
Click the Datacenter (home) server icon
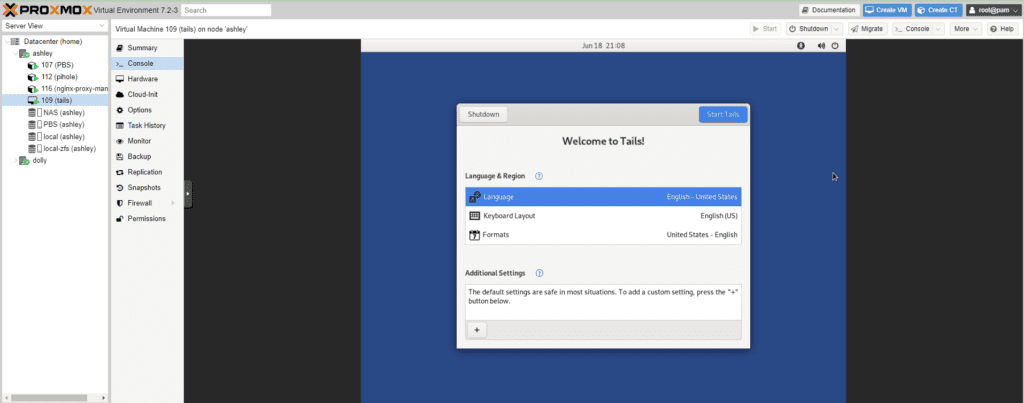point(15,42)
